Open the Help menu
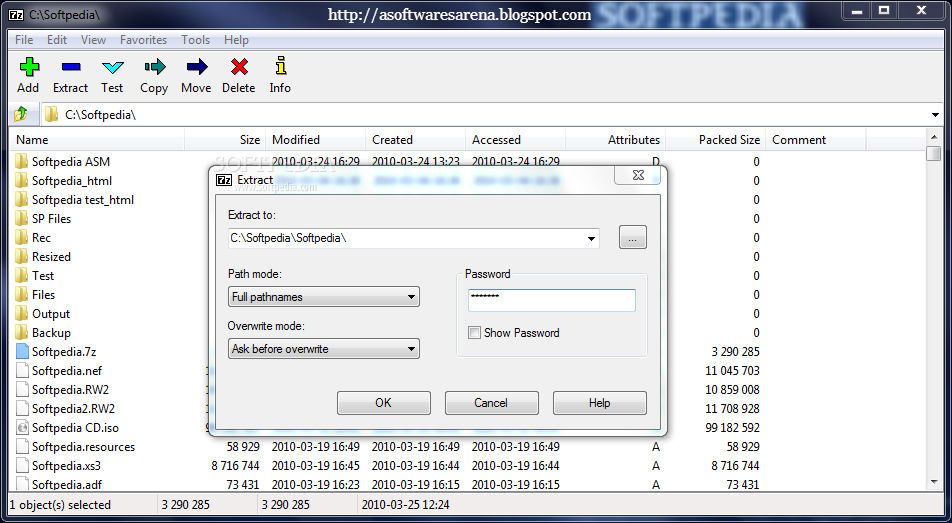Screen dimensions: 952x523 pos(236,39)
